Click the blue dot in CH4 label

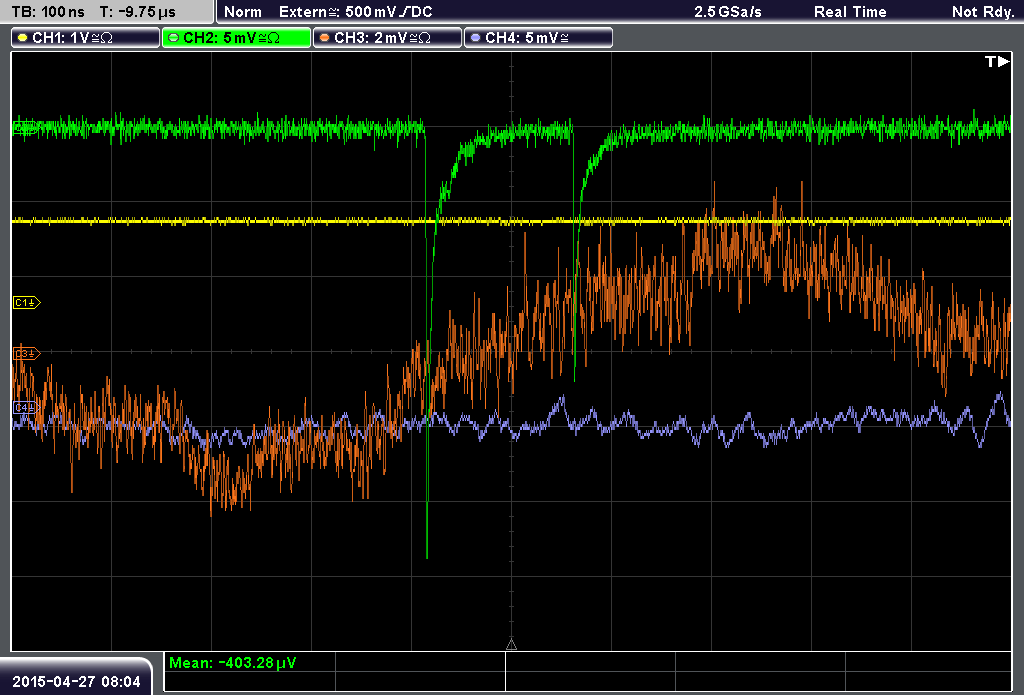tap(475, 38)
